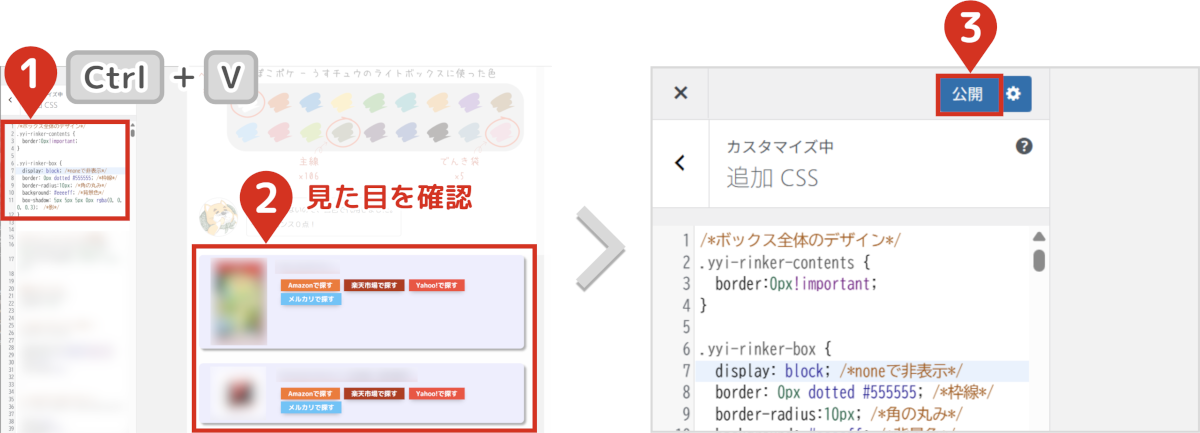The width and height of the screenshot is (1200, 433).
Task: Open the first product box thumbnail image
Action: click(x=238, y=301)
